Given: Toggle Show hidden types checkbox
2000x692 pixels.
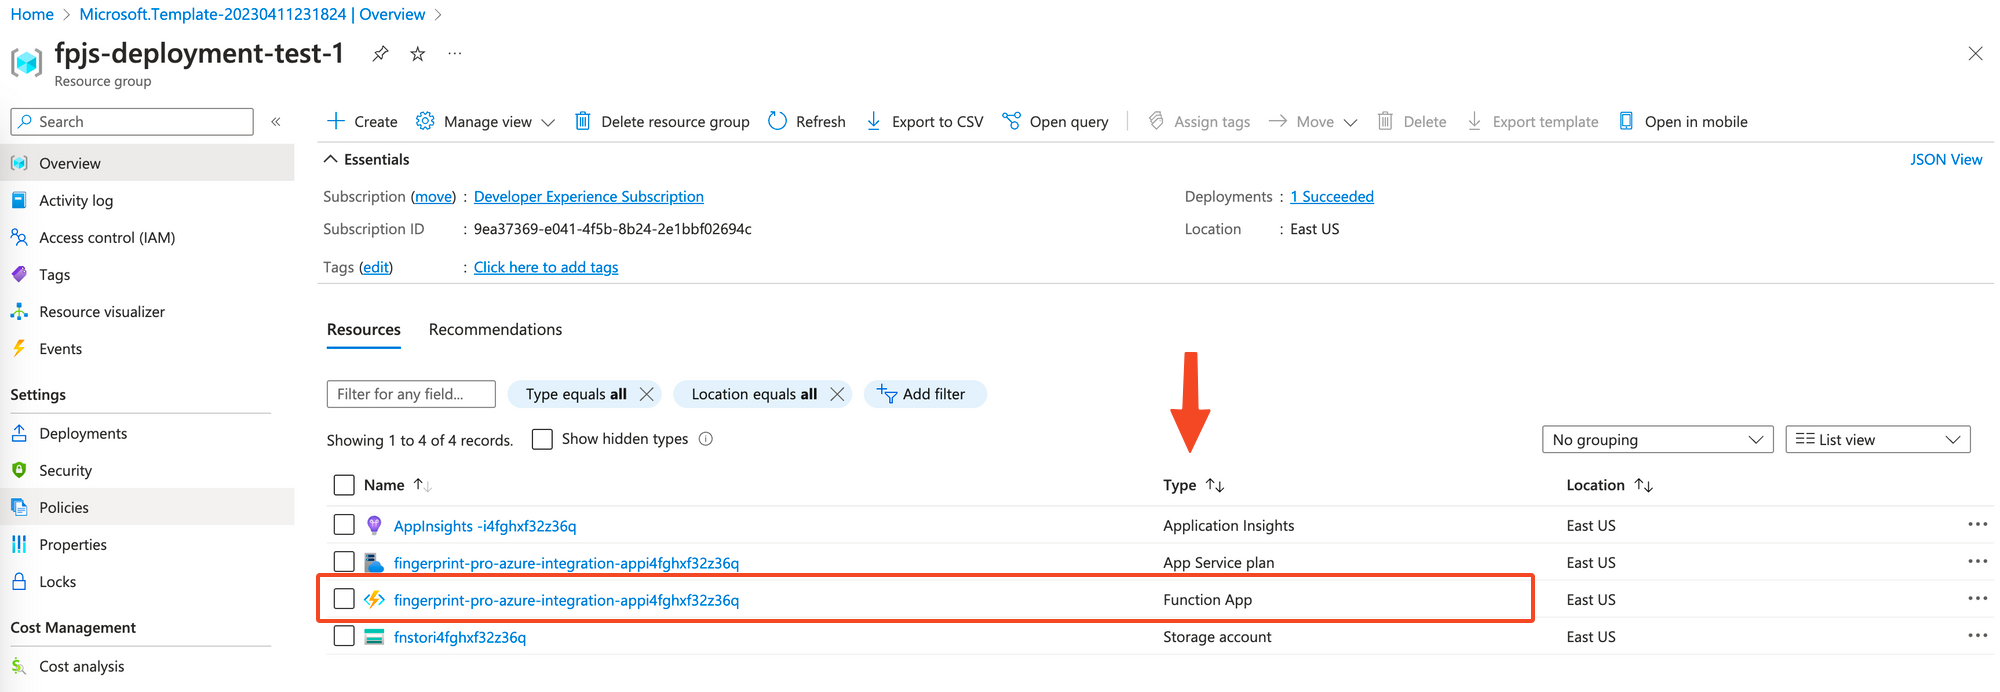Looking at the screenshot, I should (x=543, y=439).
